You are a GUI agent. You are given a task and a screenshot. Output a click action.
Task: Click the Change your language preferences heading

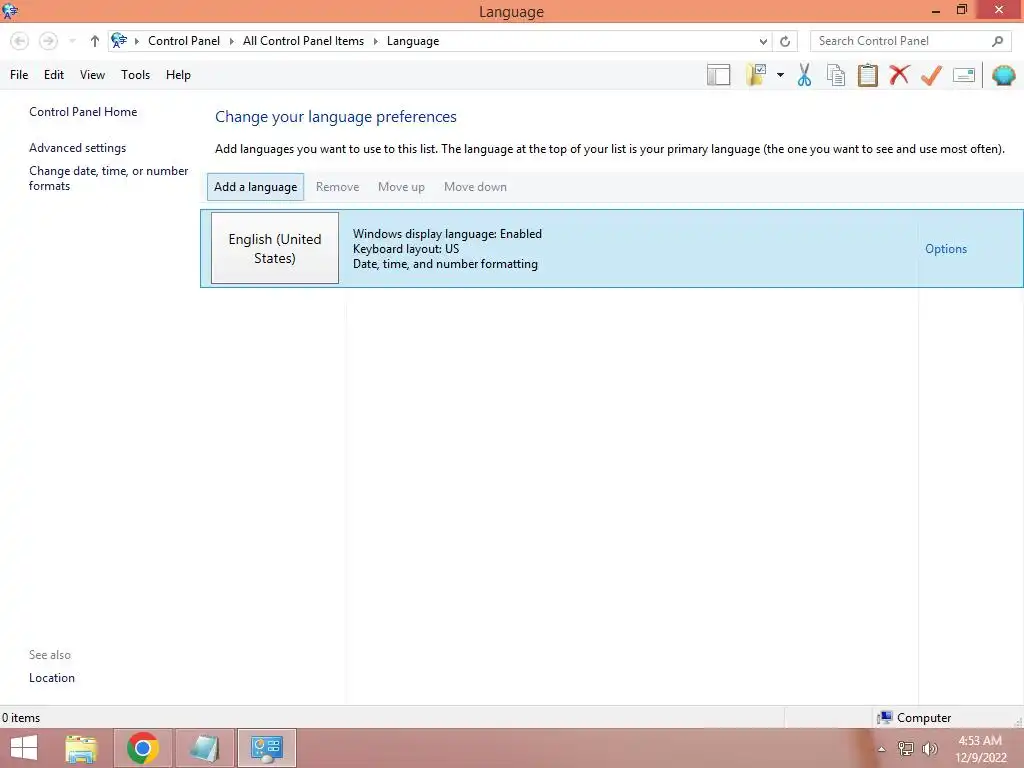tap(336, 117)
